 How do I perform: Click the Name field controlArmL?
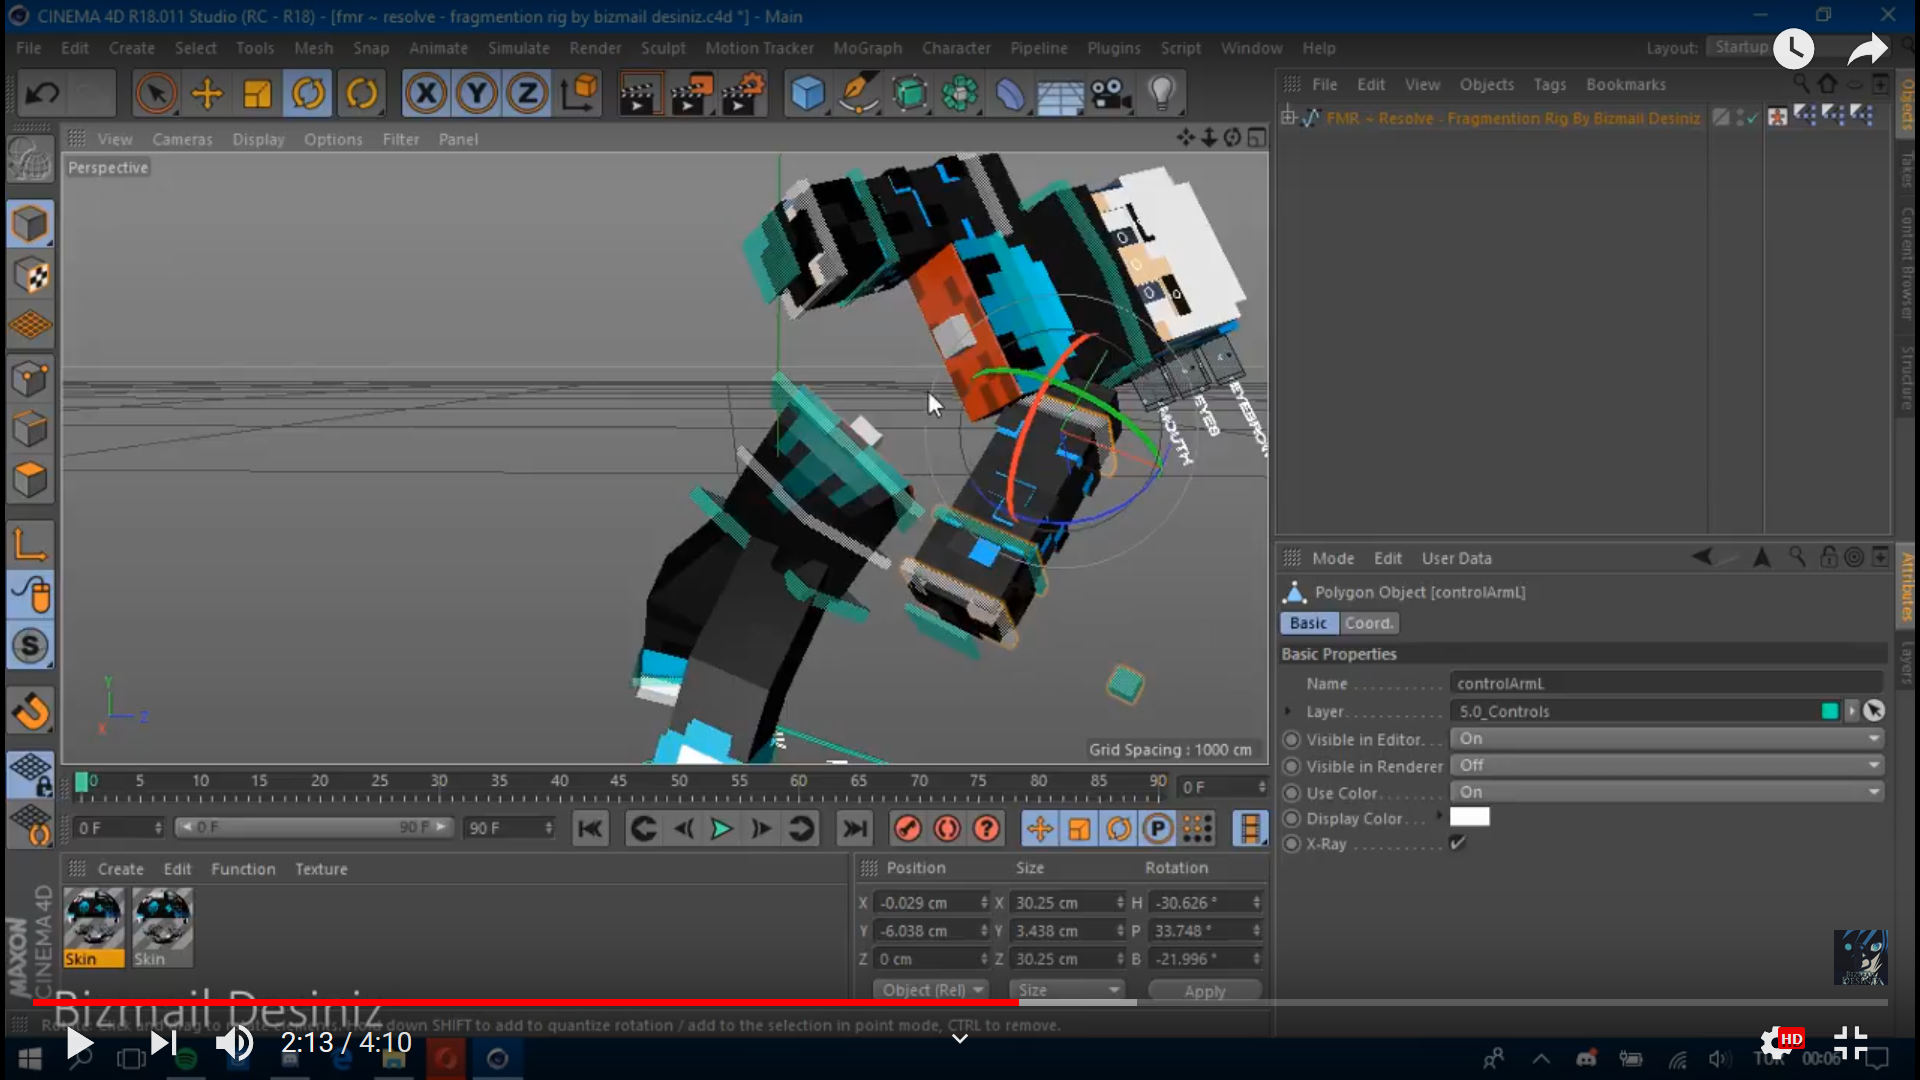coord(1667,684)
